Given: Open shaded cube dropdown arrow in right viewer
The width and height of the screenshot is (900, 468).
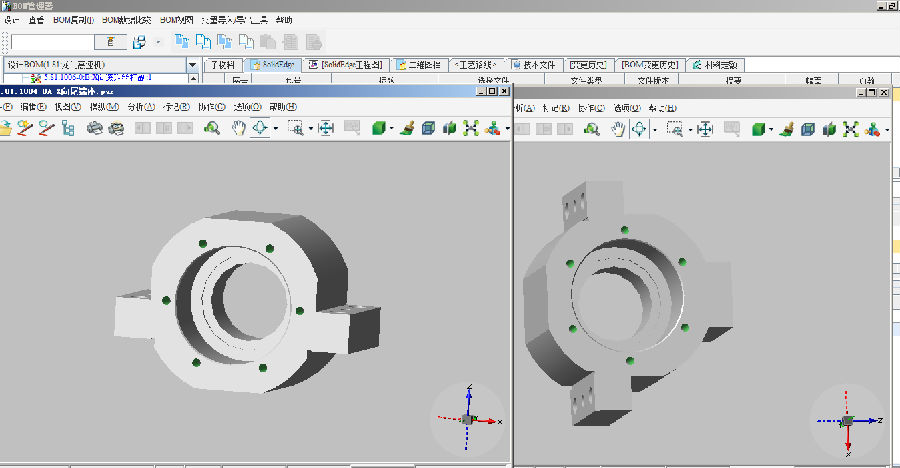Looking at the screenshot, I should (771, 130).
